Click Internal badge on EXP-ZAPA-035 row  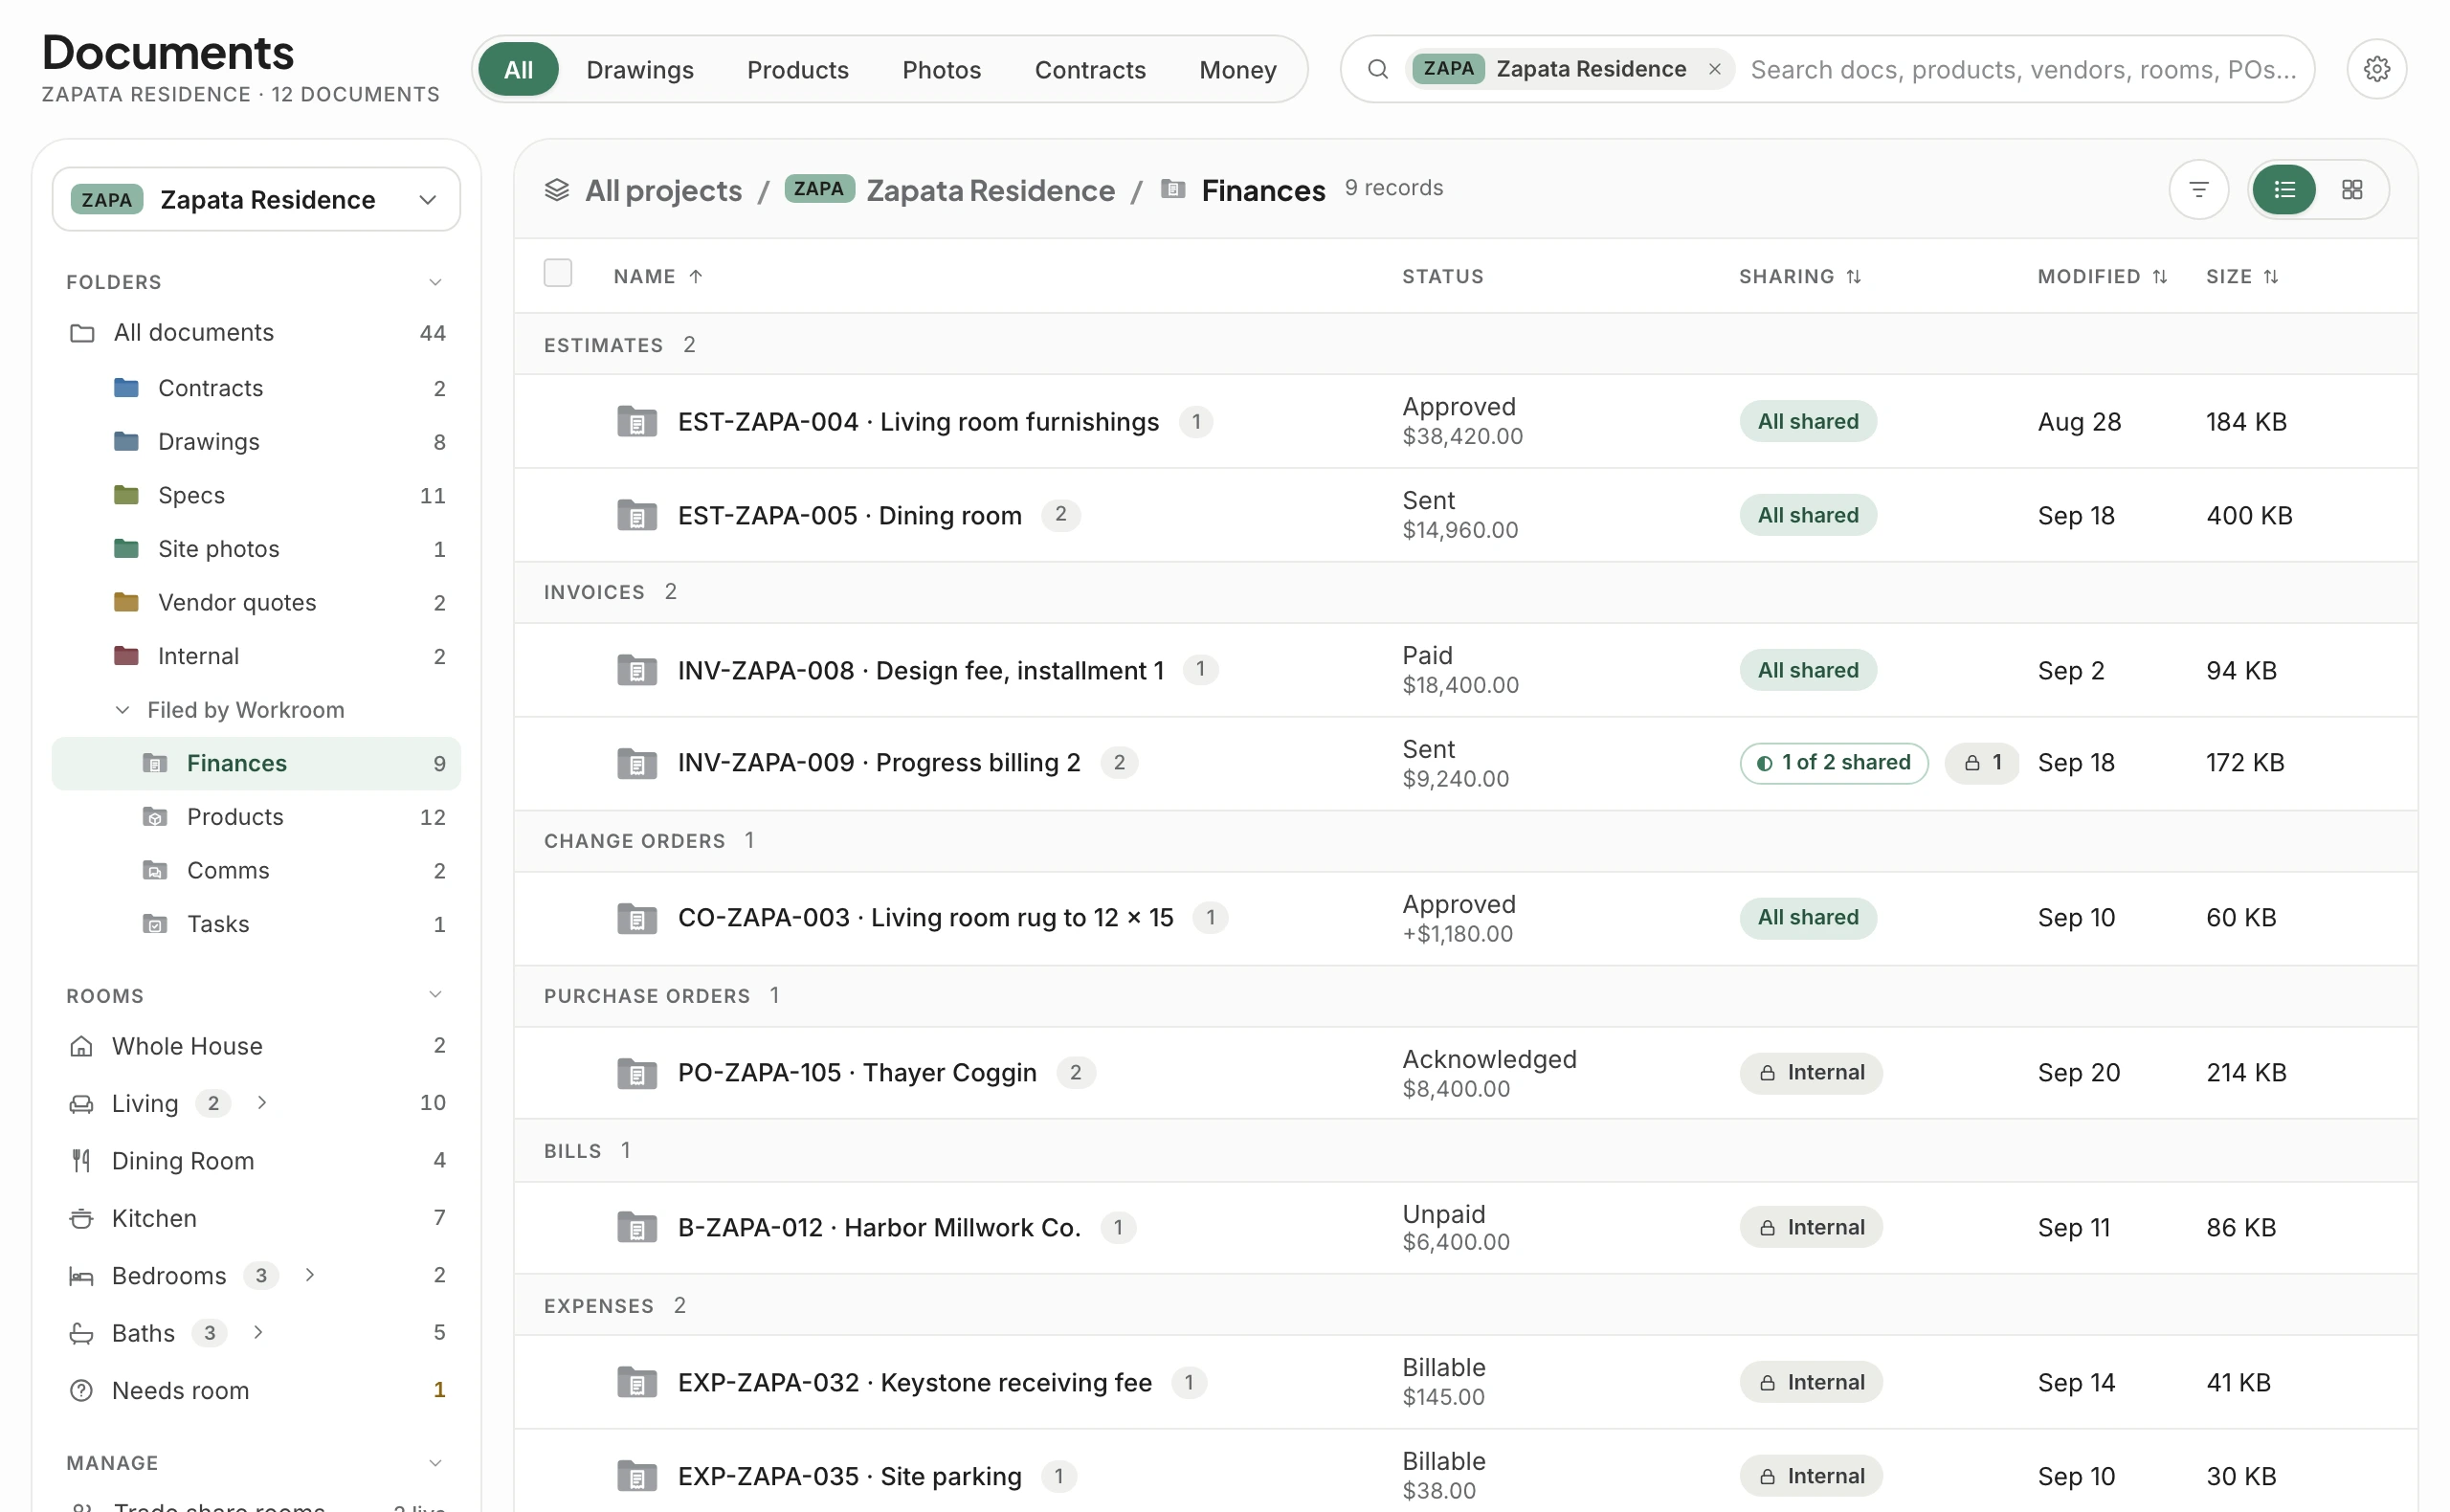tap(1811, 1476)
